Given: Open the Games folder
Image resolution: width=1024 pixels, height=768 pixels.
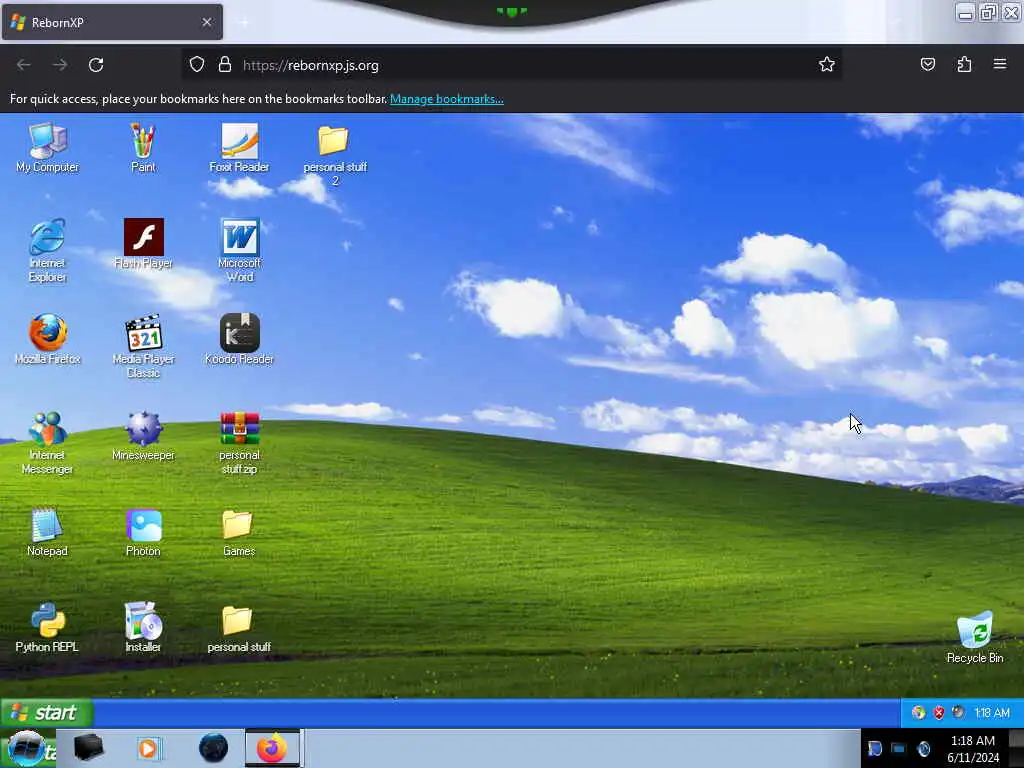Looking at the screenshot, I should click(x=239, y=532).
